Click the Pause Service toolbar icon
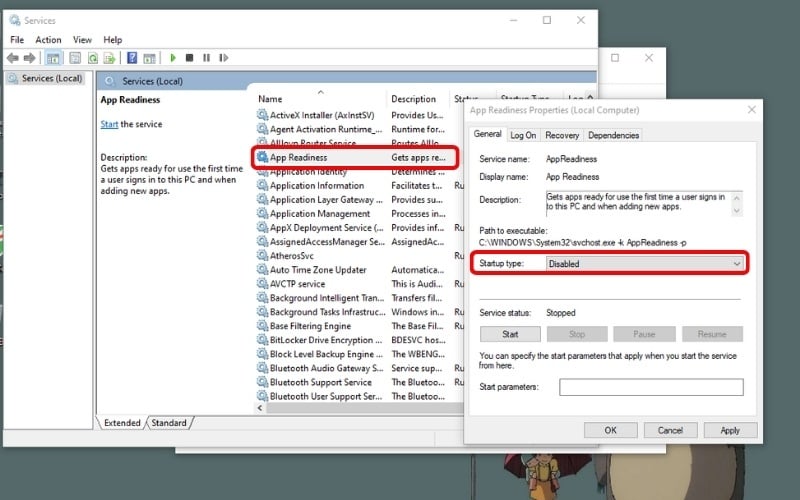This screenshot has width=800, height=500. (x=206, y=58)
